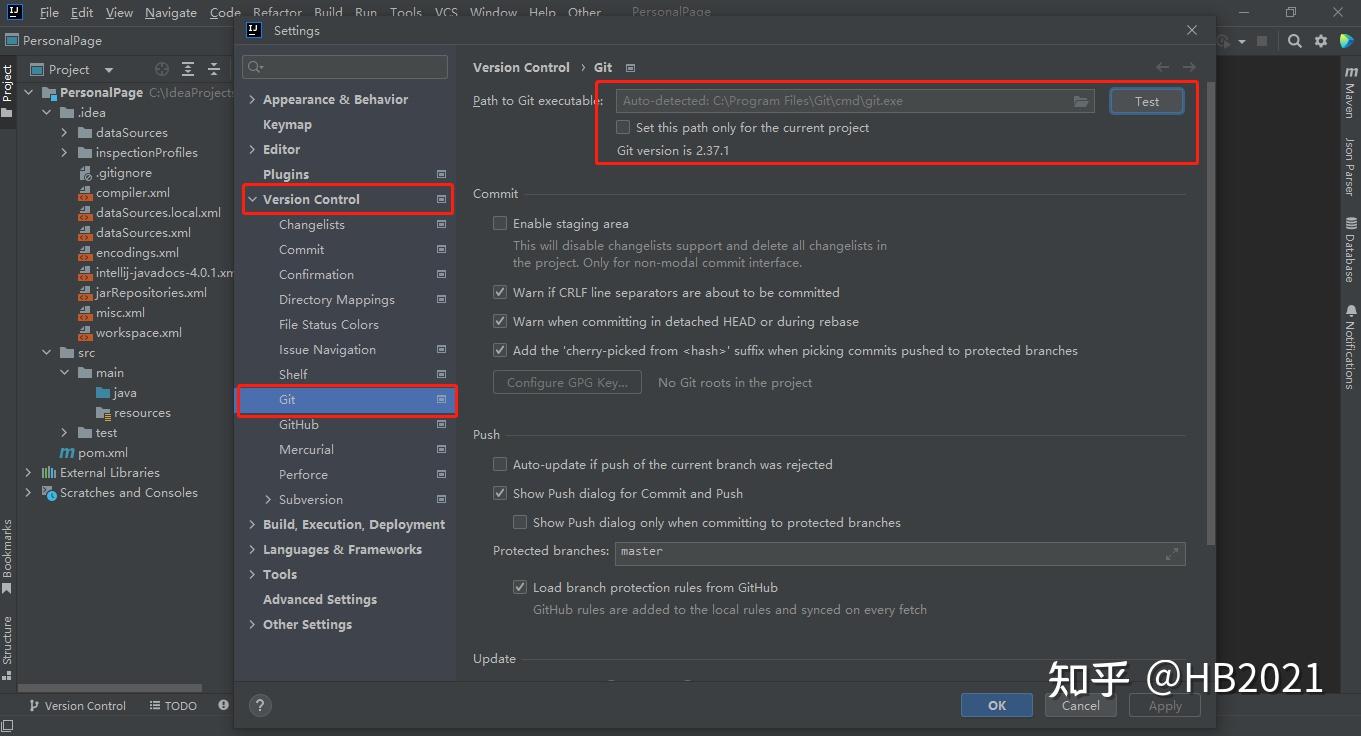
Task: Enable staging area checkbox
Action: point(500,223)
